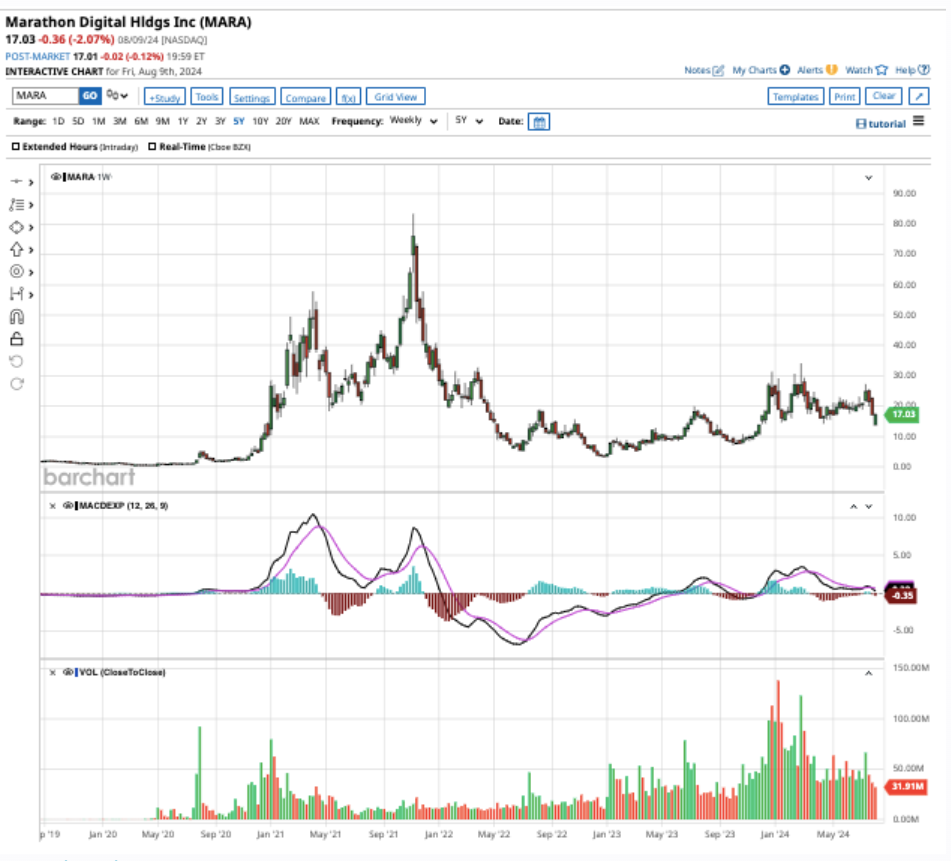Open Notes for MARA

(x=704, y=70)
